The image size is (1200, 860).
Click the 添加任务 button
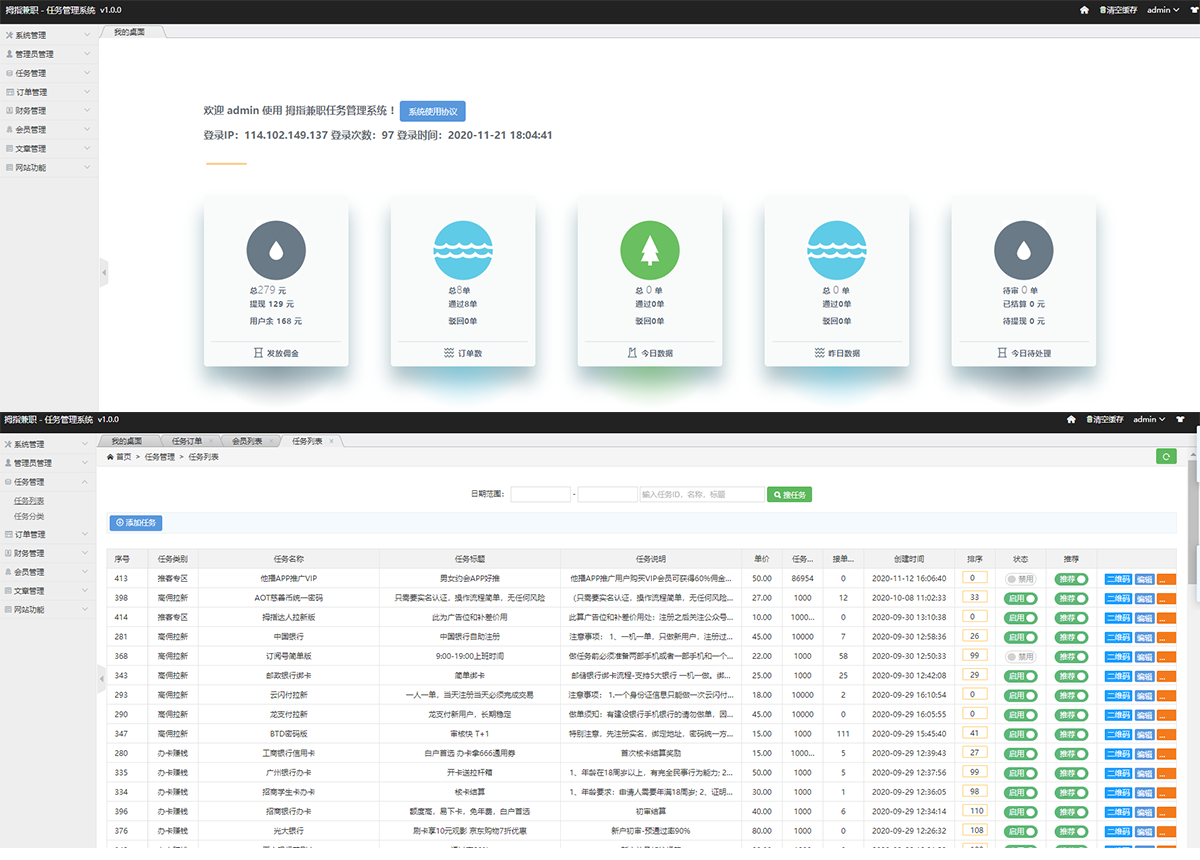[x=136, y=523]
